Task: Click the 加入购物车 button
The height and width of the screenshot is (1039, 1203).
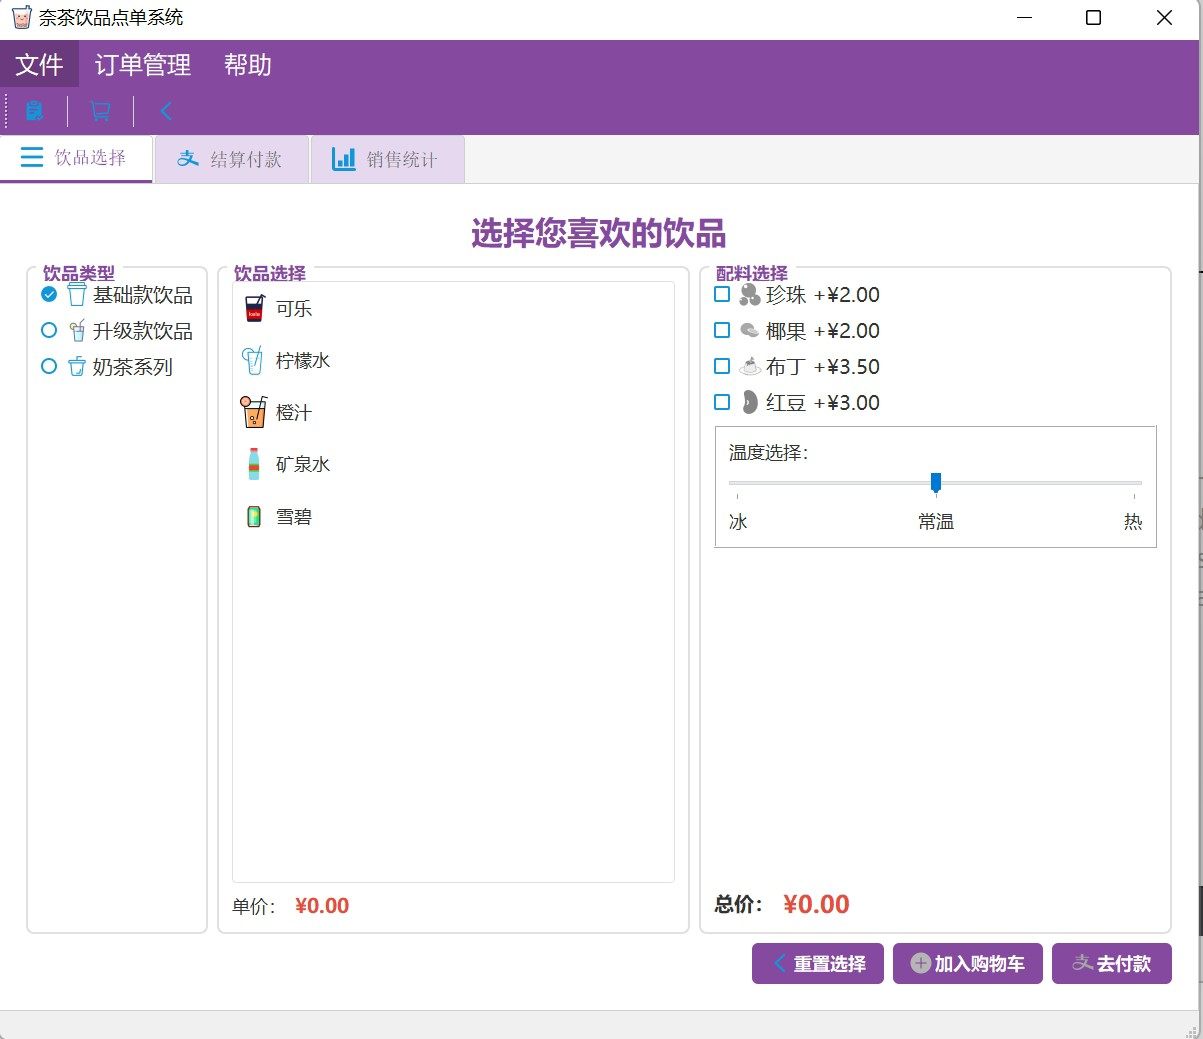Action: pos(967,964)
